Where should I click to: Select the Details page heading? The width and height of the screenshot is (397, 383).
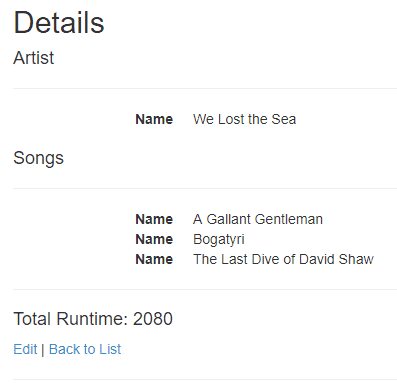(59, 23)
